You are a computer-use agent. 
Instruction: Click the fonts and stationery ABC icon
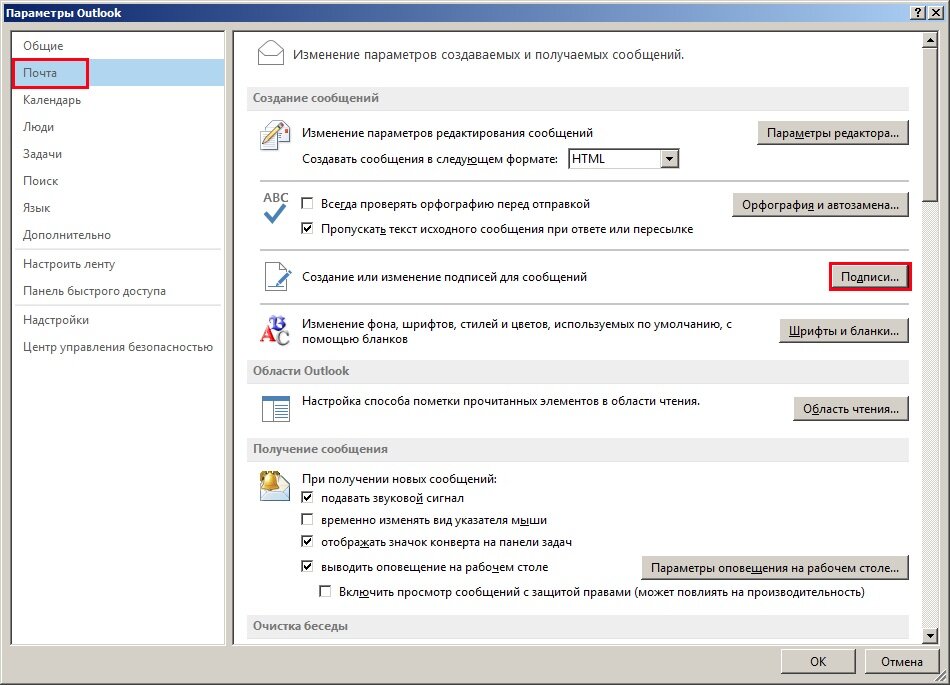pos(274,331)
